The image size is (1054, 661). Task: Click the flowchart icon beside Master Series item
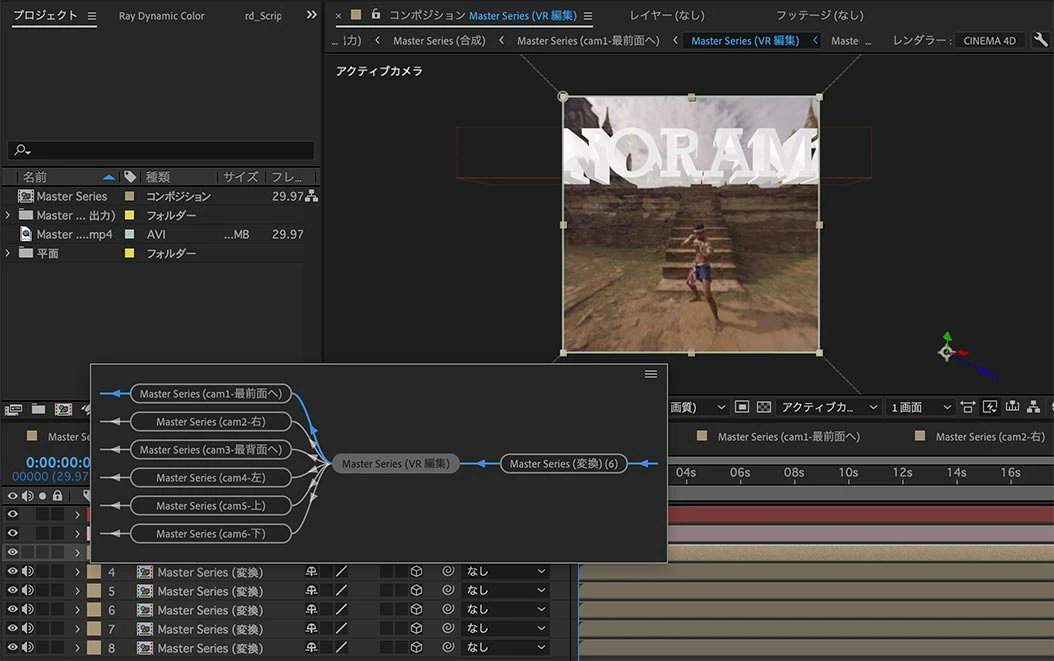click(x=311, y=196)
